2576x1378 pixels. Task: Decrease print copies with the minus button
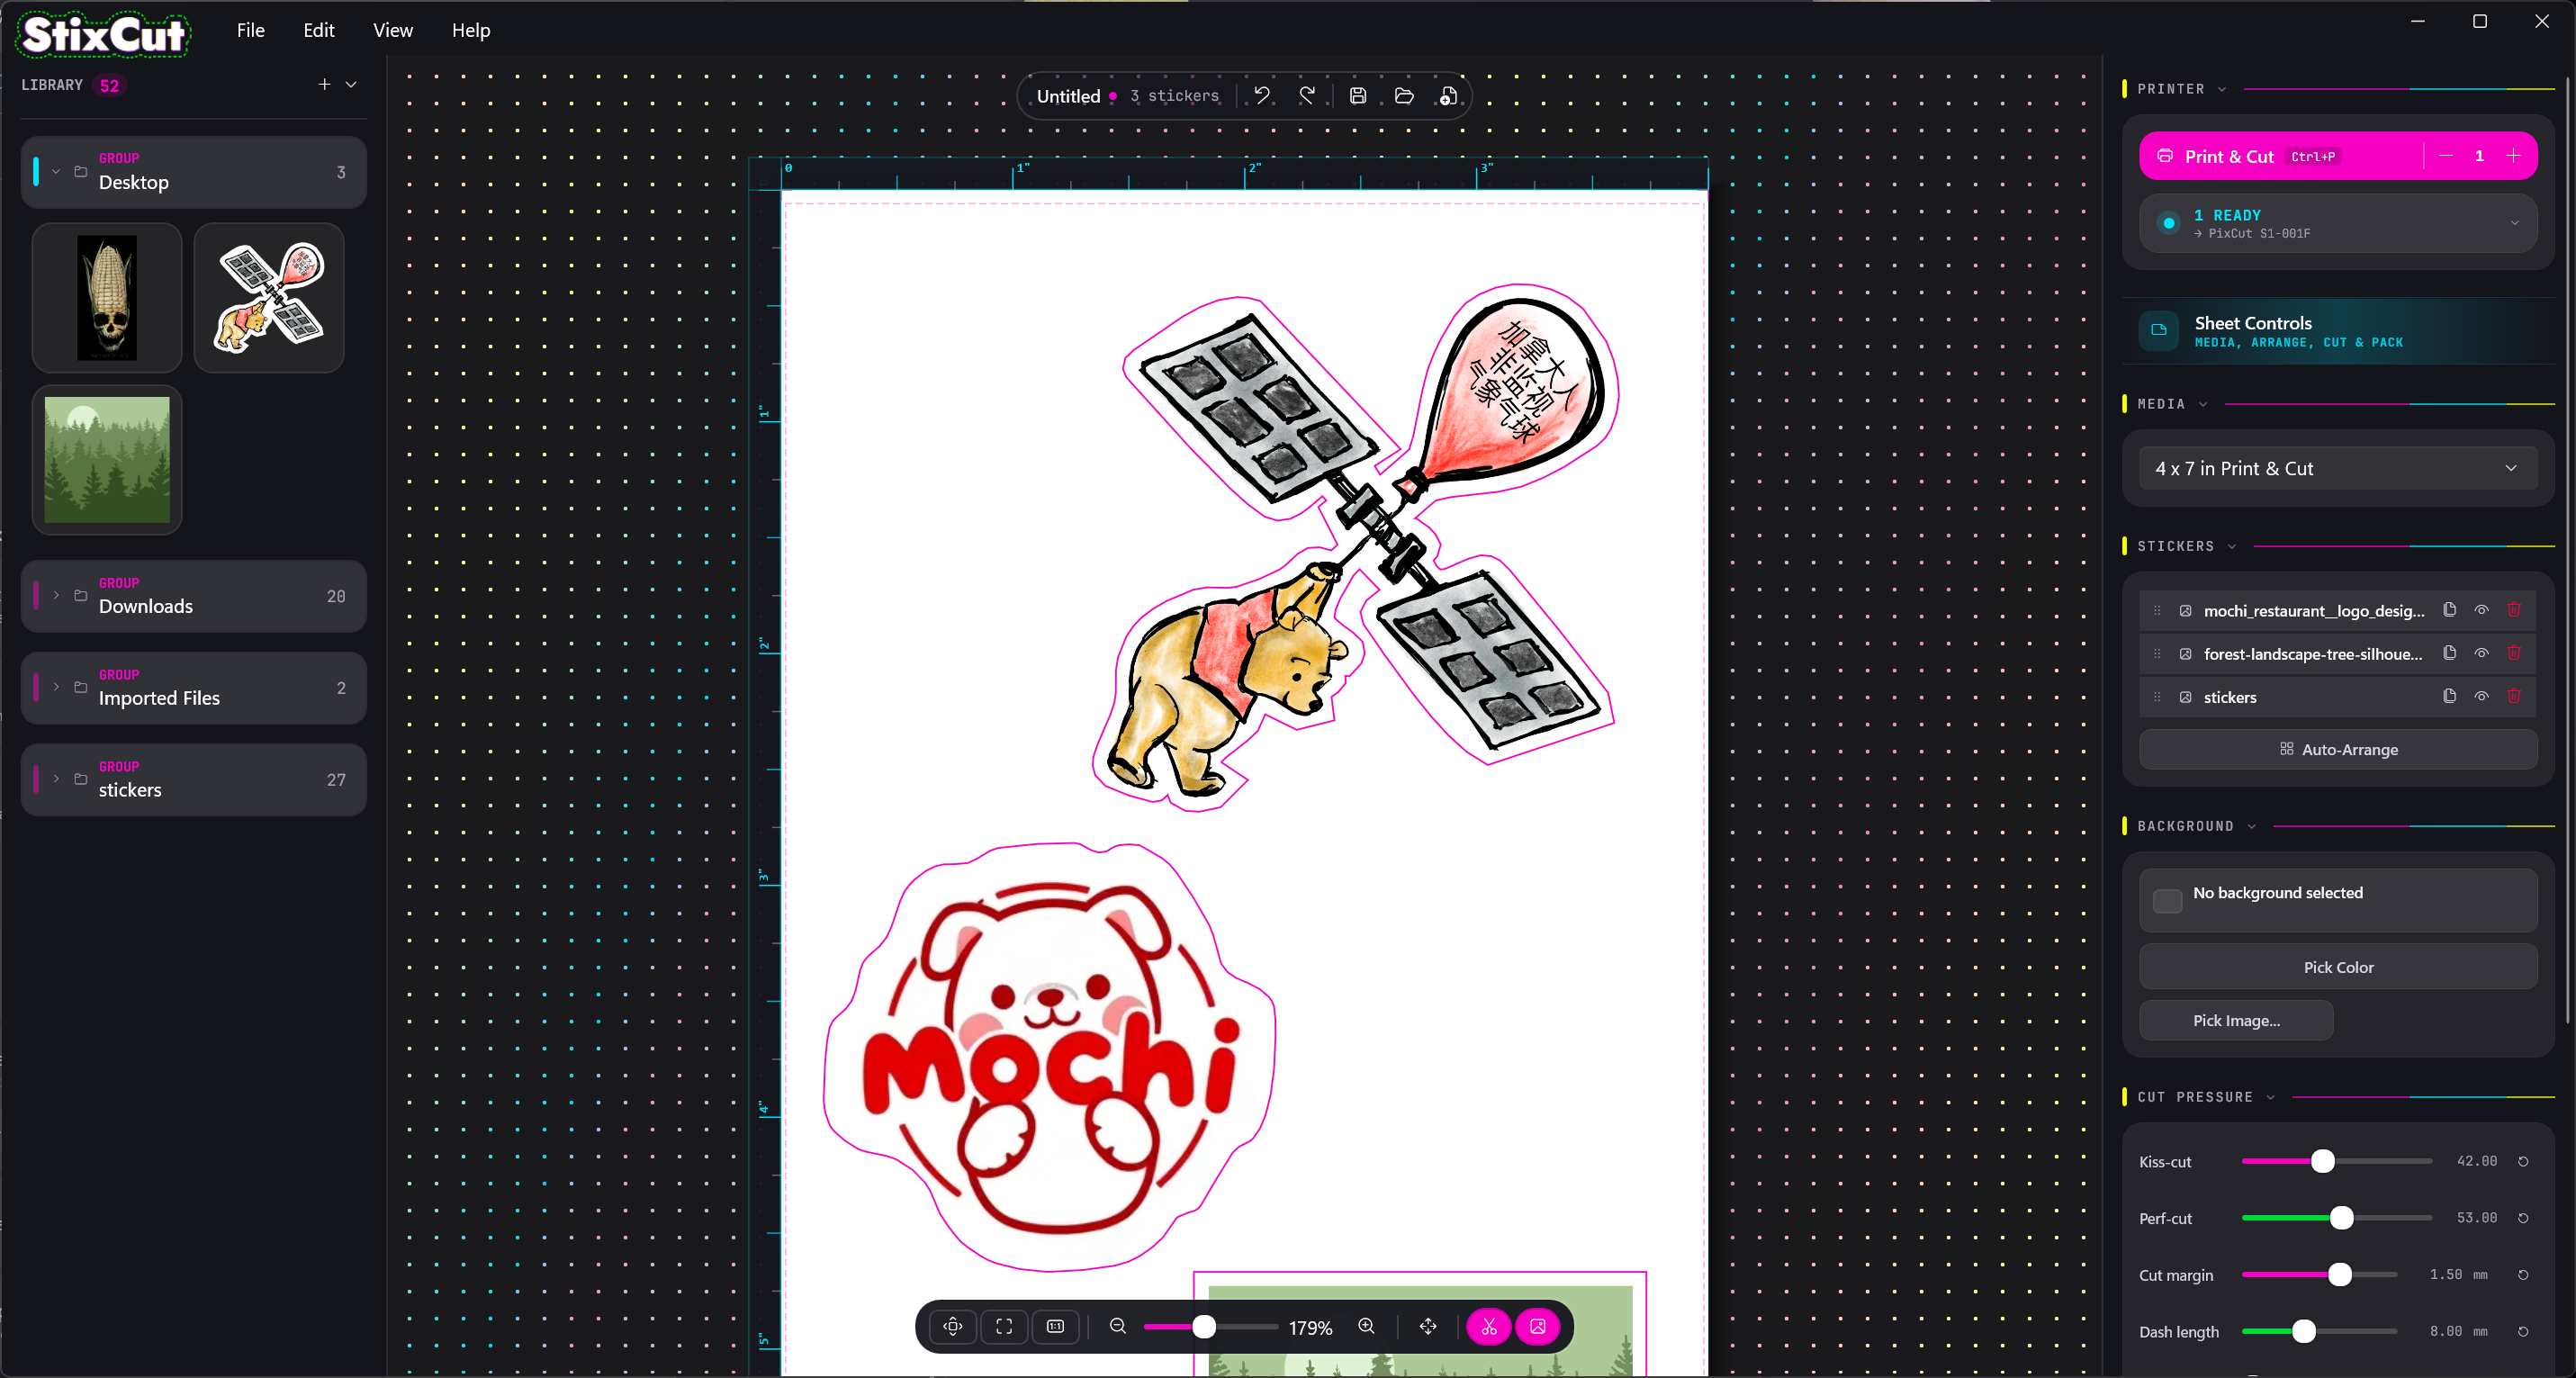click(x=2445, y=156)
